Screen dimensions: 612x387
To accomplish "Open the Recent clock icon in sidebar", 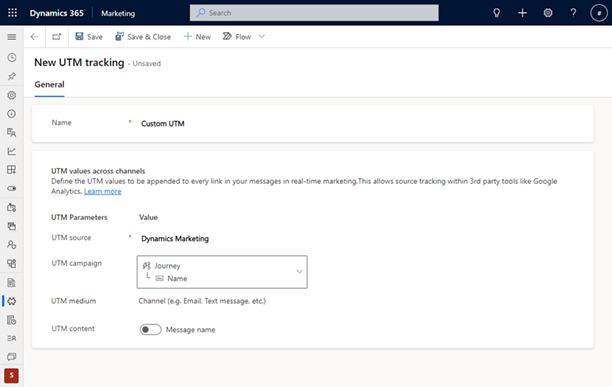I will (x=12, y=58).
